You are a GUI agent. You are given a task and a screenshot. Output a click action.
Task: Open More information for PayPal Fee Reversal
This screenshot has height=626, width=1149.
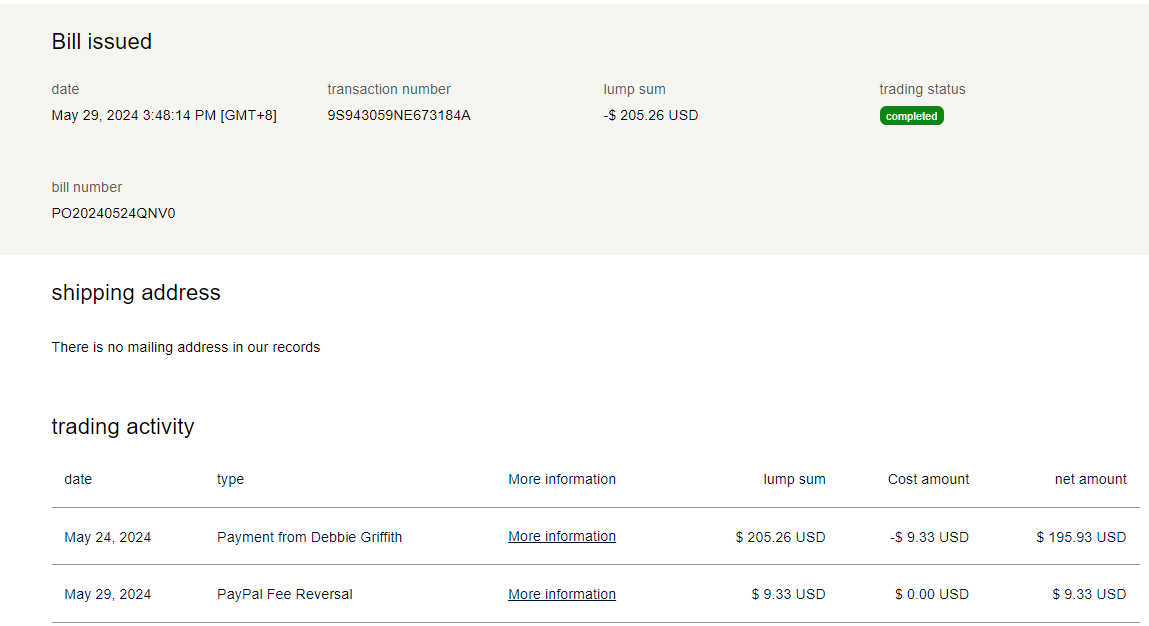[x=561, y=594]
